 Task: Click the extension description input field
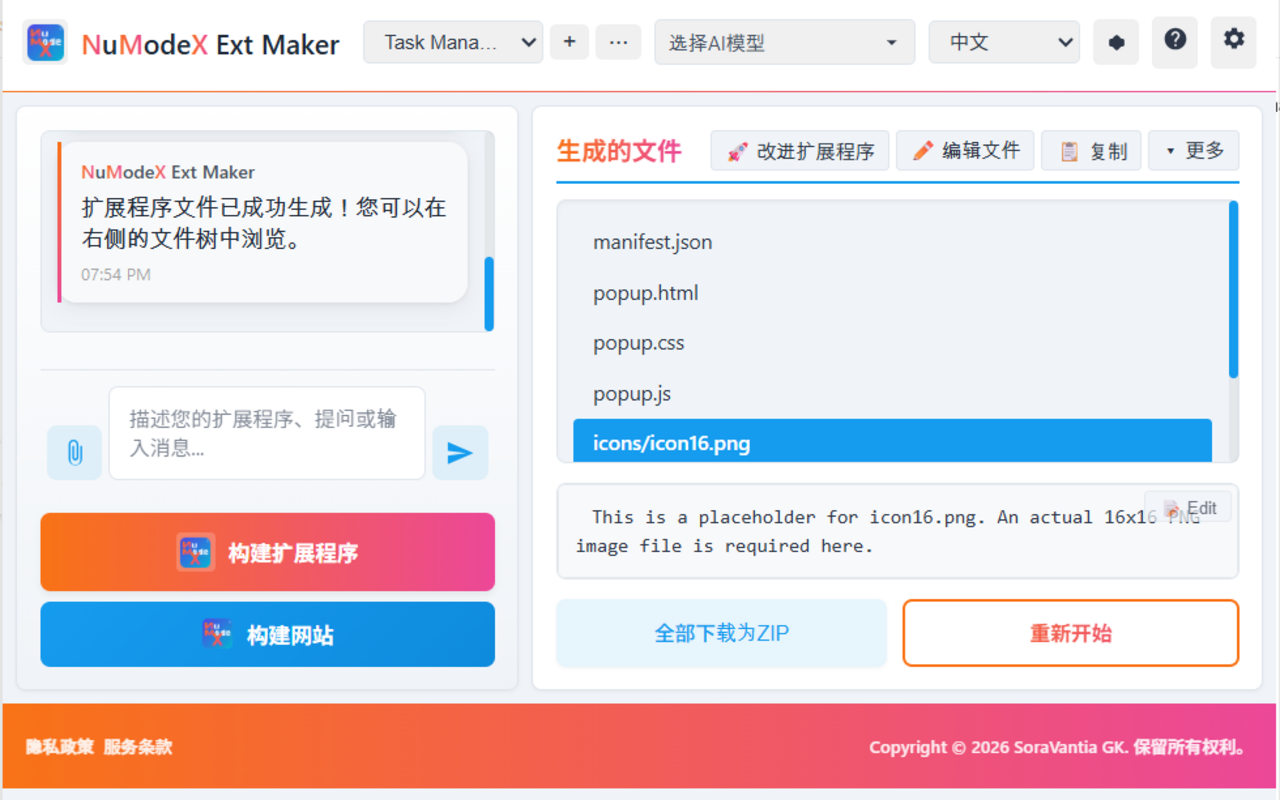[267, 432]
